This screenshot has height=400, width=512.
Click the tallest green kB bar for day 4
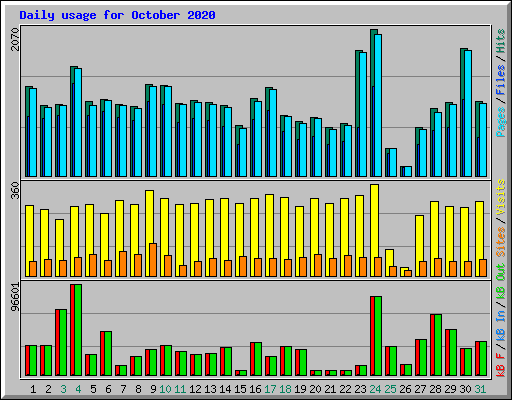(78, 330)
